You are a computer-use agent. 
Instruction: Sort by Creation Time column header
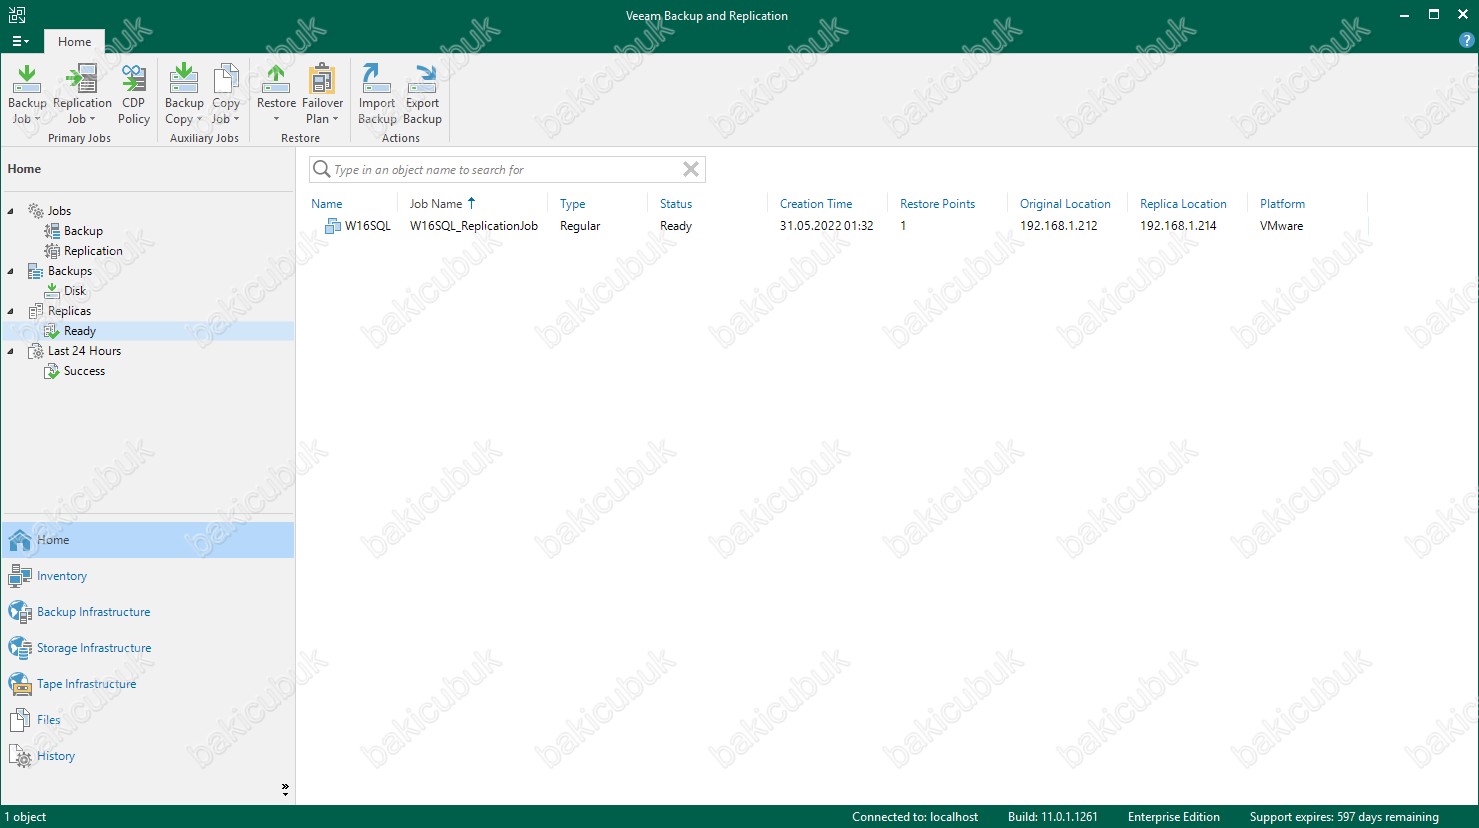tap(816, 204)
